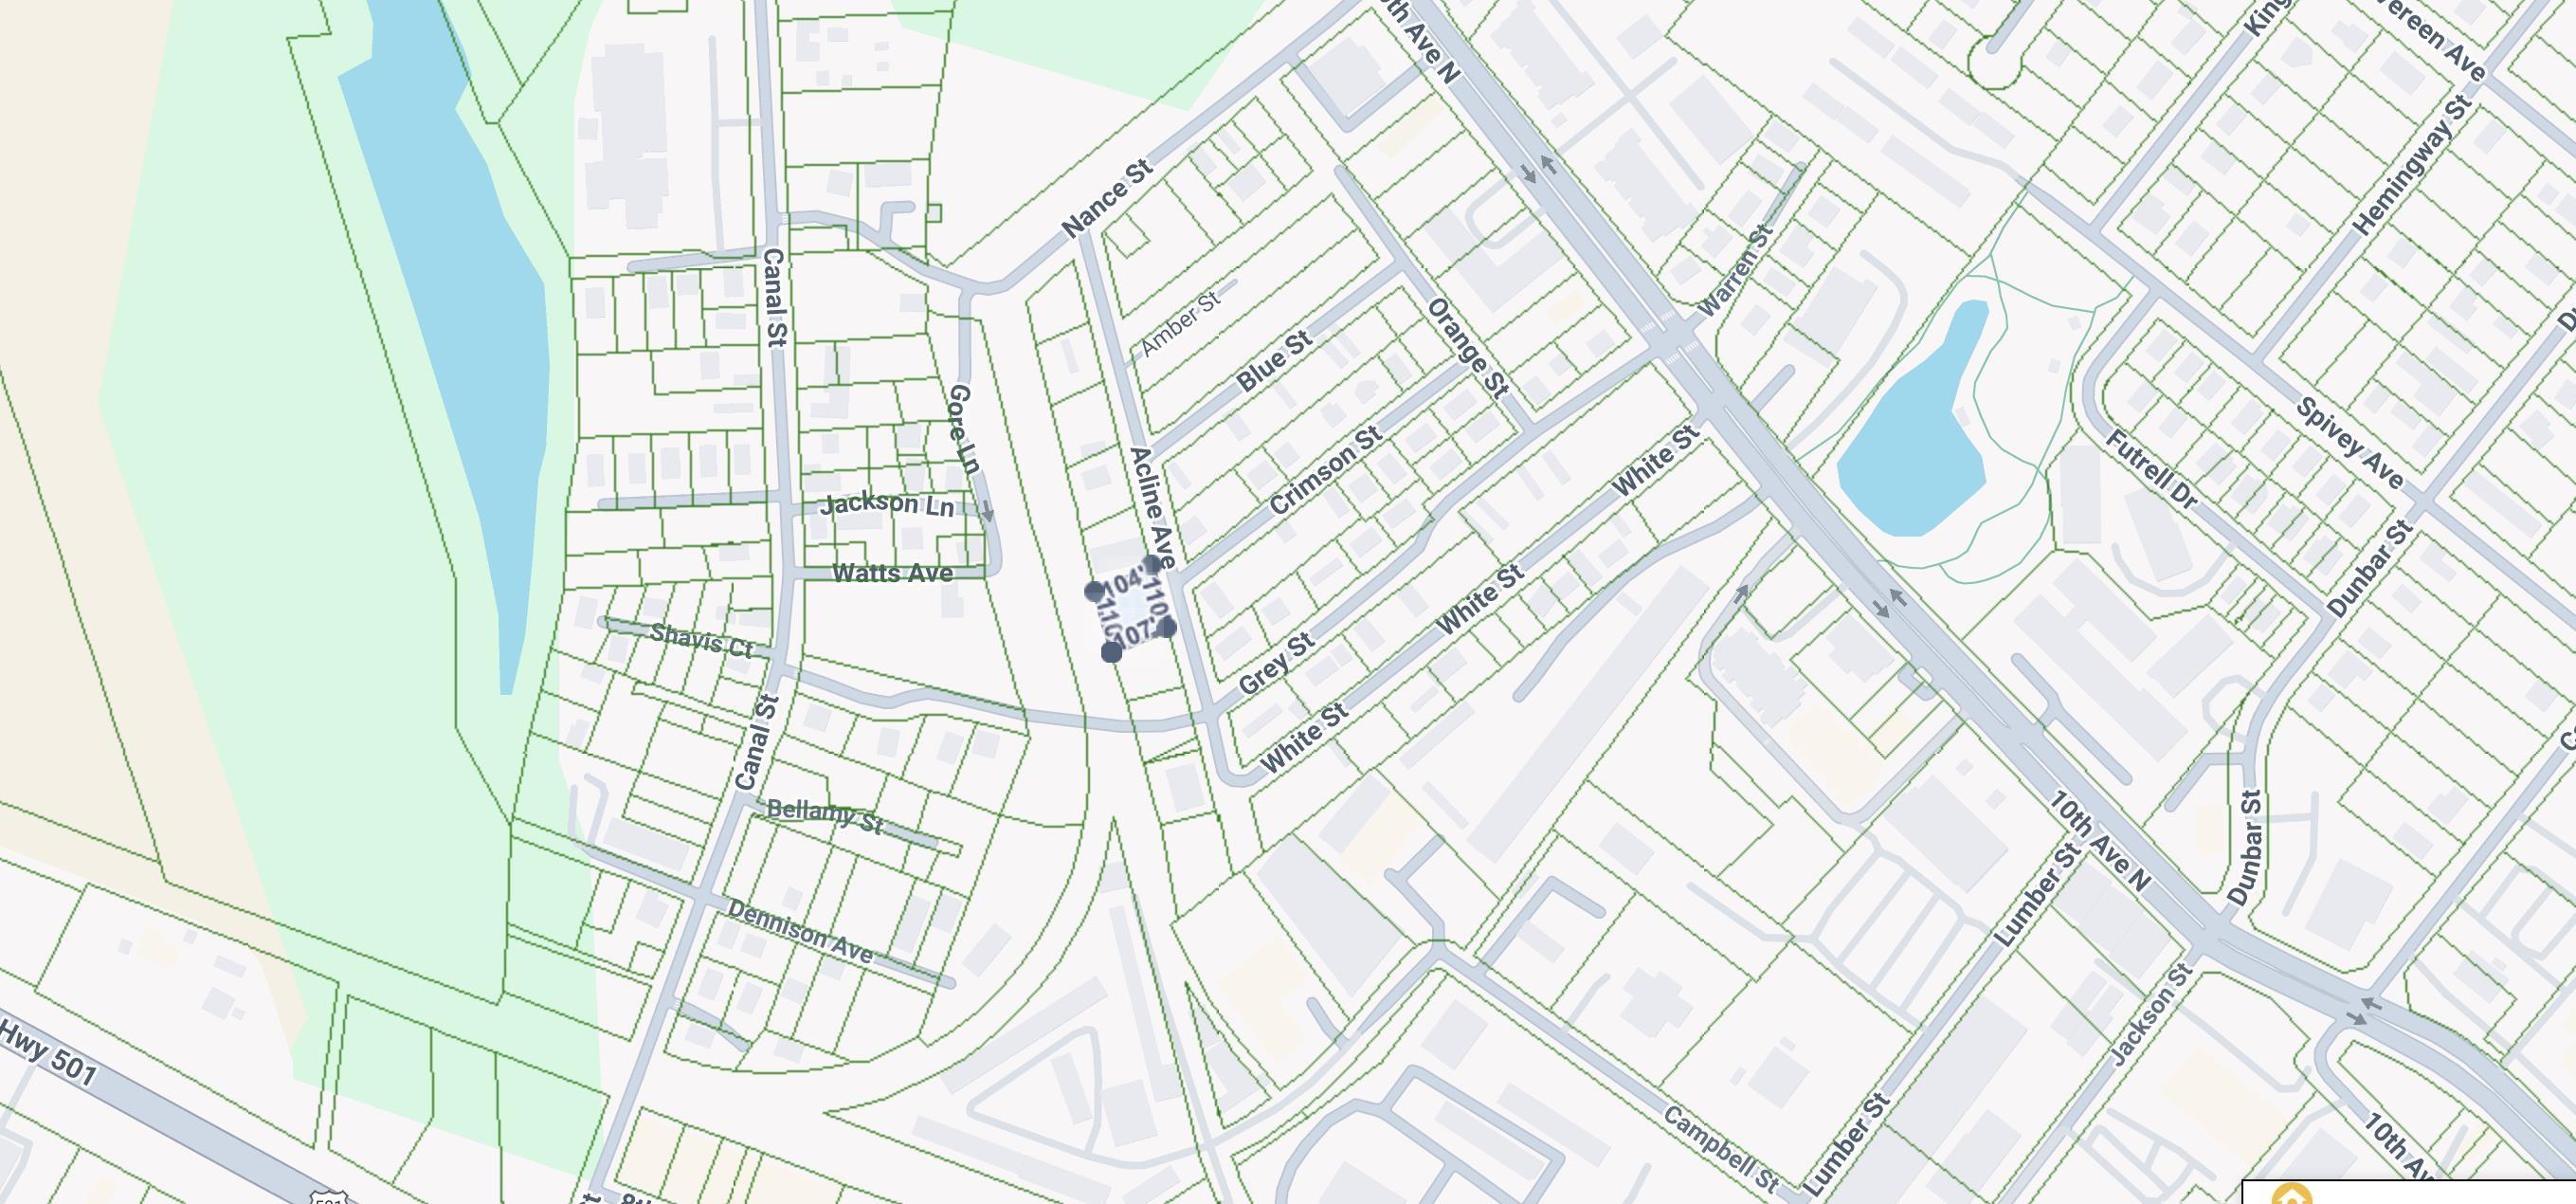Screen dimensions: 2576x1204
Task: Click the southernmost corner handle of the selected parcel
Action: [x=1111, y=652]
